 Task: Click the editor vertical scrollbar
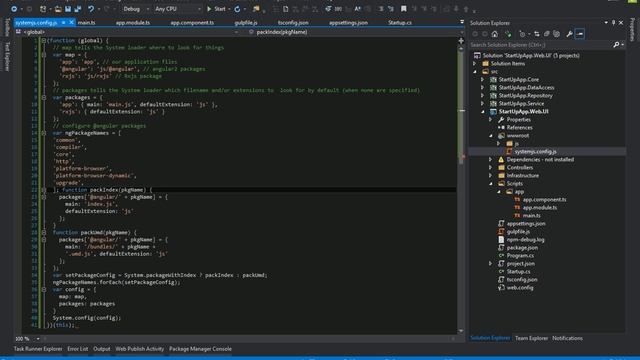461,190
